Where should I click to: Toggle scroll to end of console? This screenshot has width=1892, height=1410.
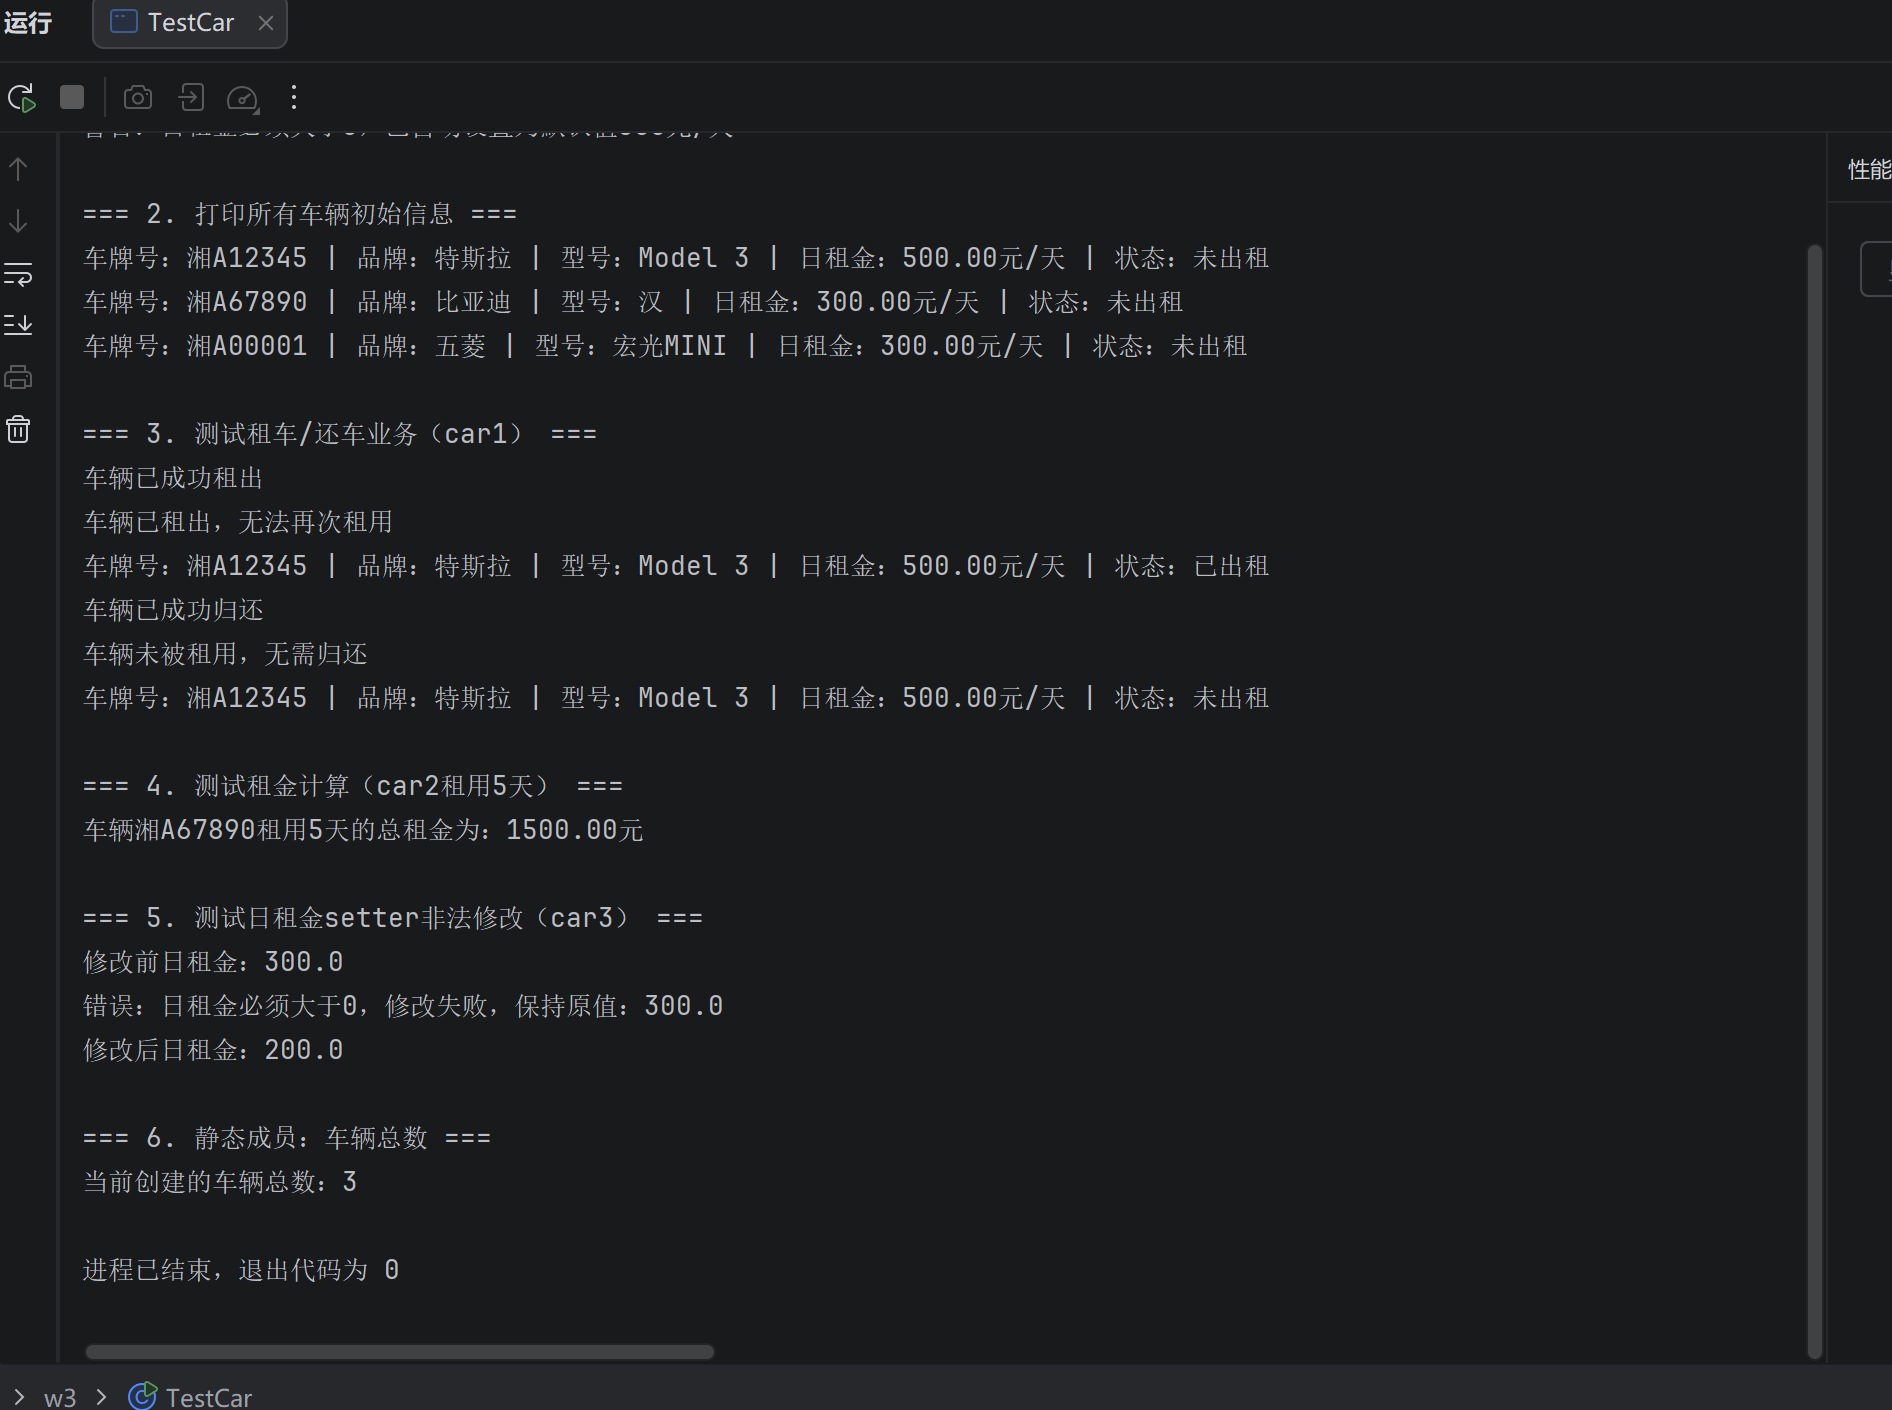(19, 325)
